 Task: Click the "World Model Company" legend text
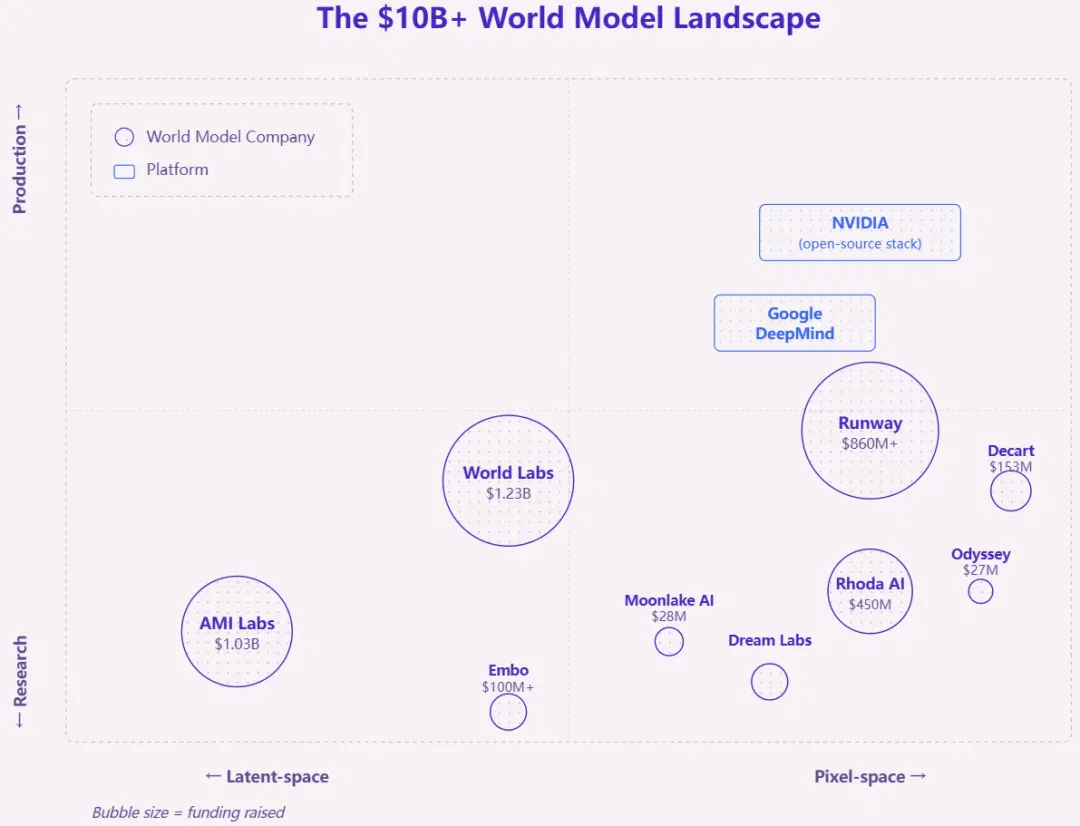pyautogui.click(x=231, y=136)
